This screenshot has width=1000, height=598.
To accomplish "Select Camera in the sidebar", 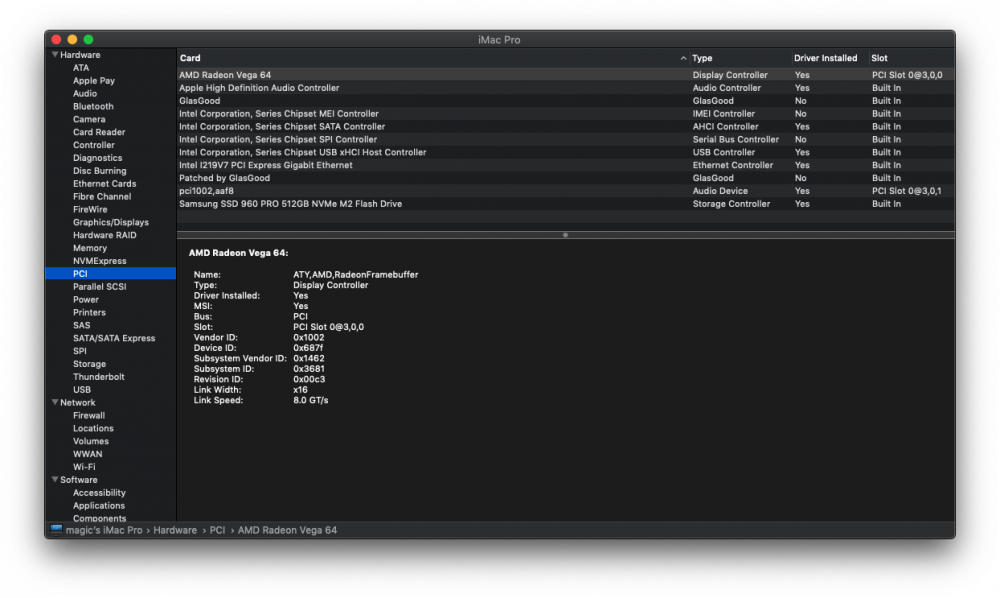I will pyautogui.click(x=89, y=119).
